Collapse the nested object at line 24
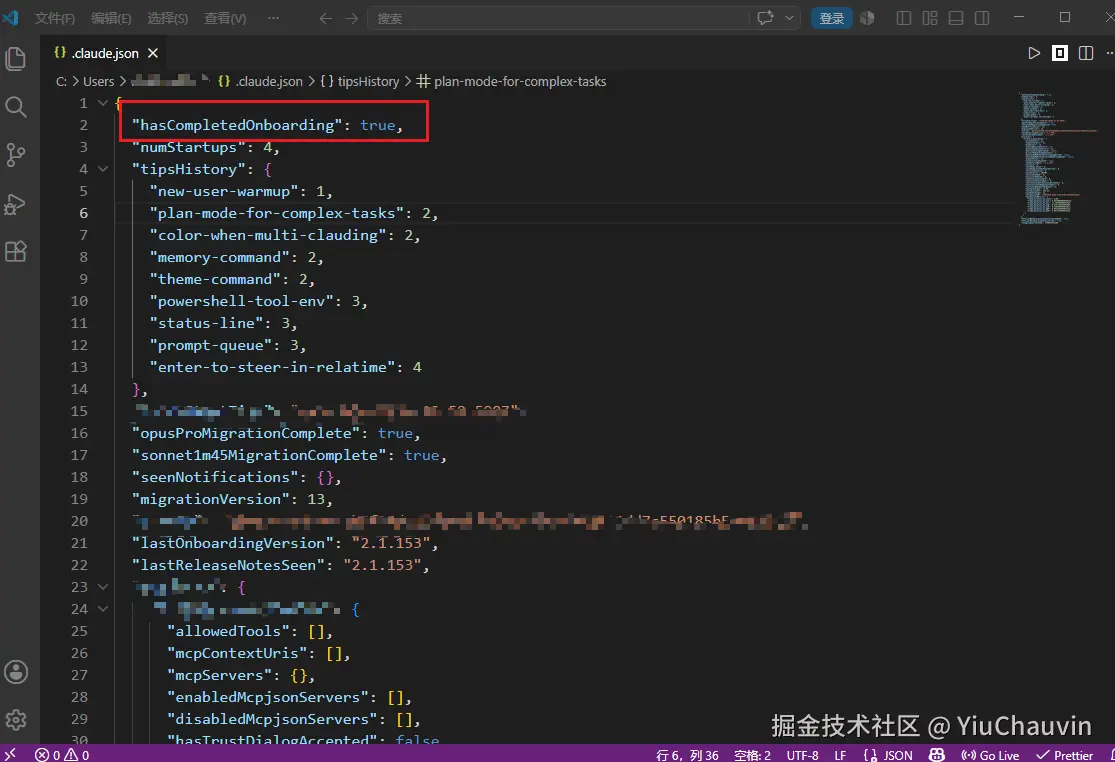The height and width of the screenshot is (762, 1115). pos(102,609)
